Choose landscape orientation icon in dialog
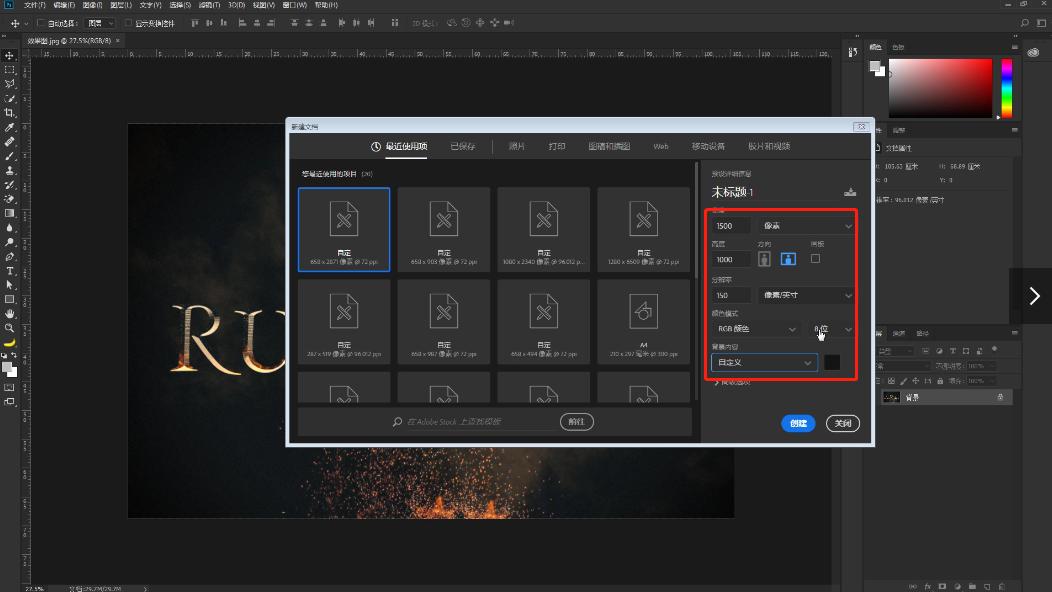 pyautogui.click(x=788, y=259)
